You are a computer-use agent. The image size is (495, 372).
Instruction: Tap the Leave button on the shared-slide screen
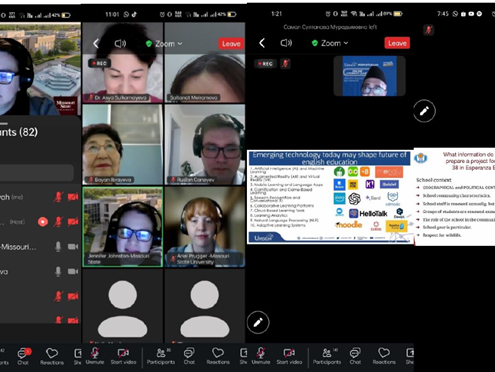pos(397,43)
